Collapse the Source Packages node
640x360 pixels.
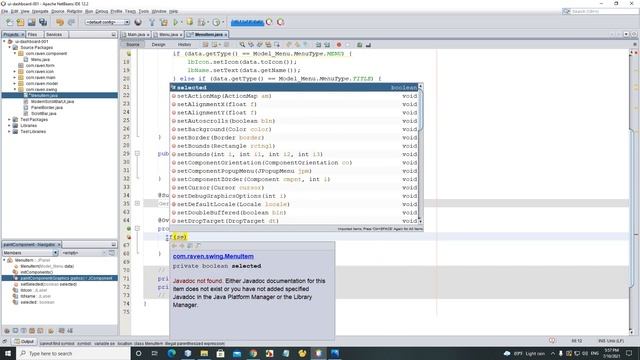10,47
